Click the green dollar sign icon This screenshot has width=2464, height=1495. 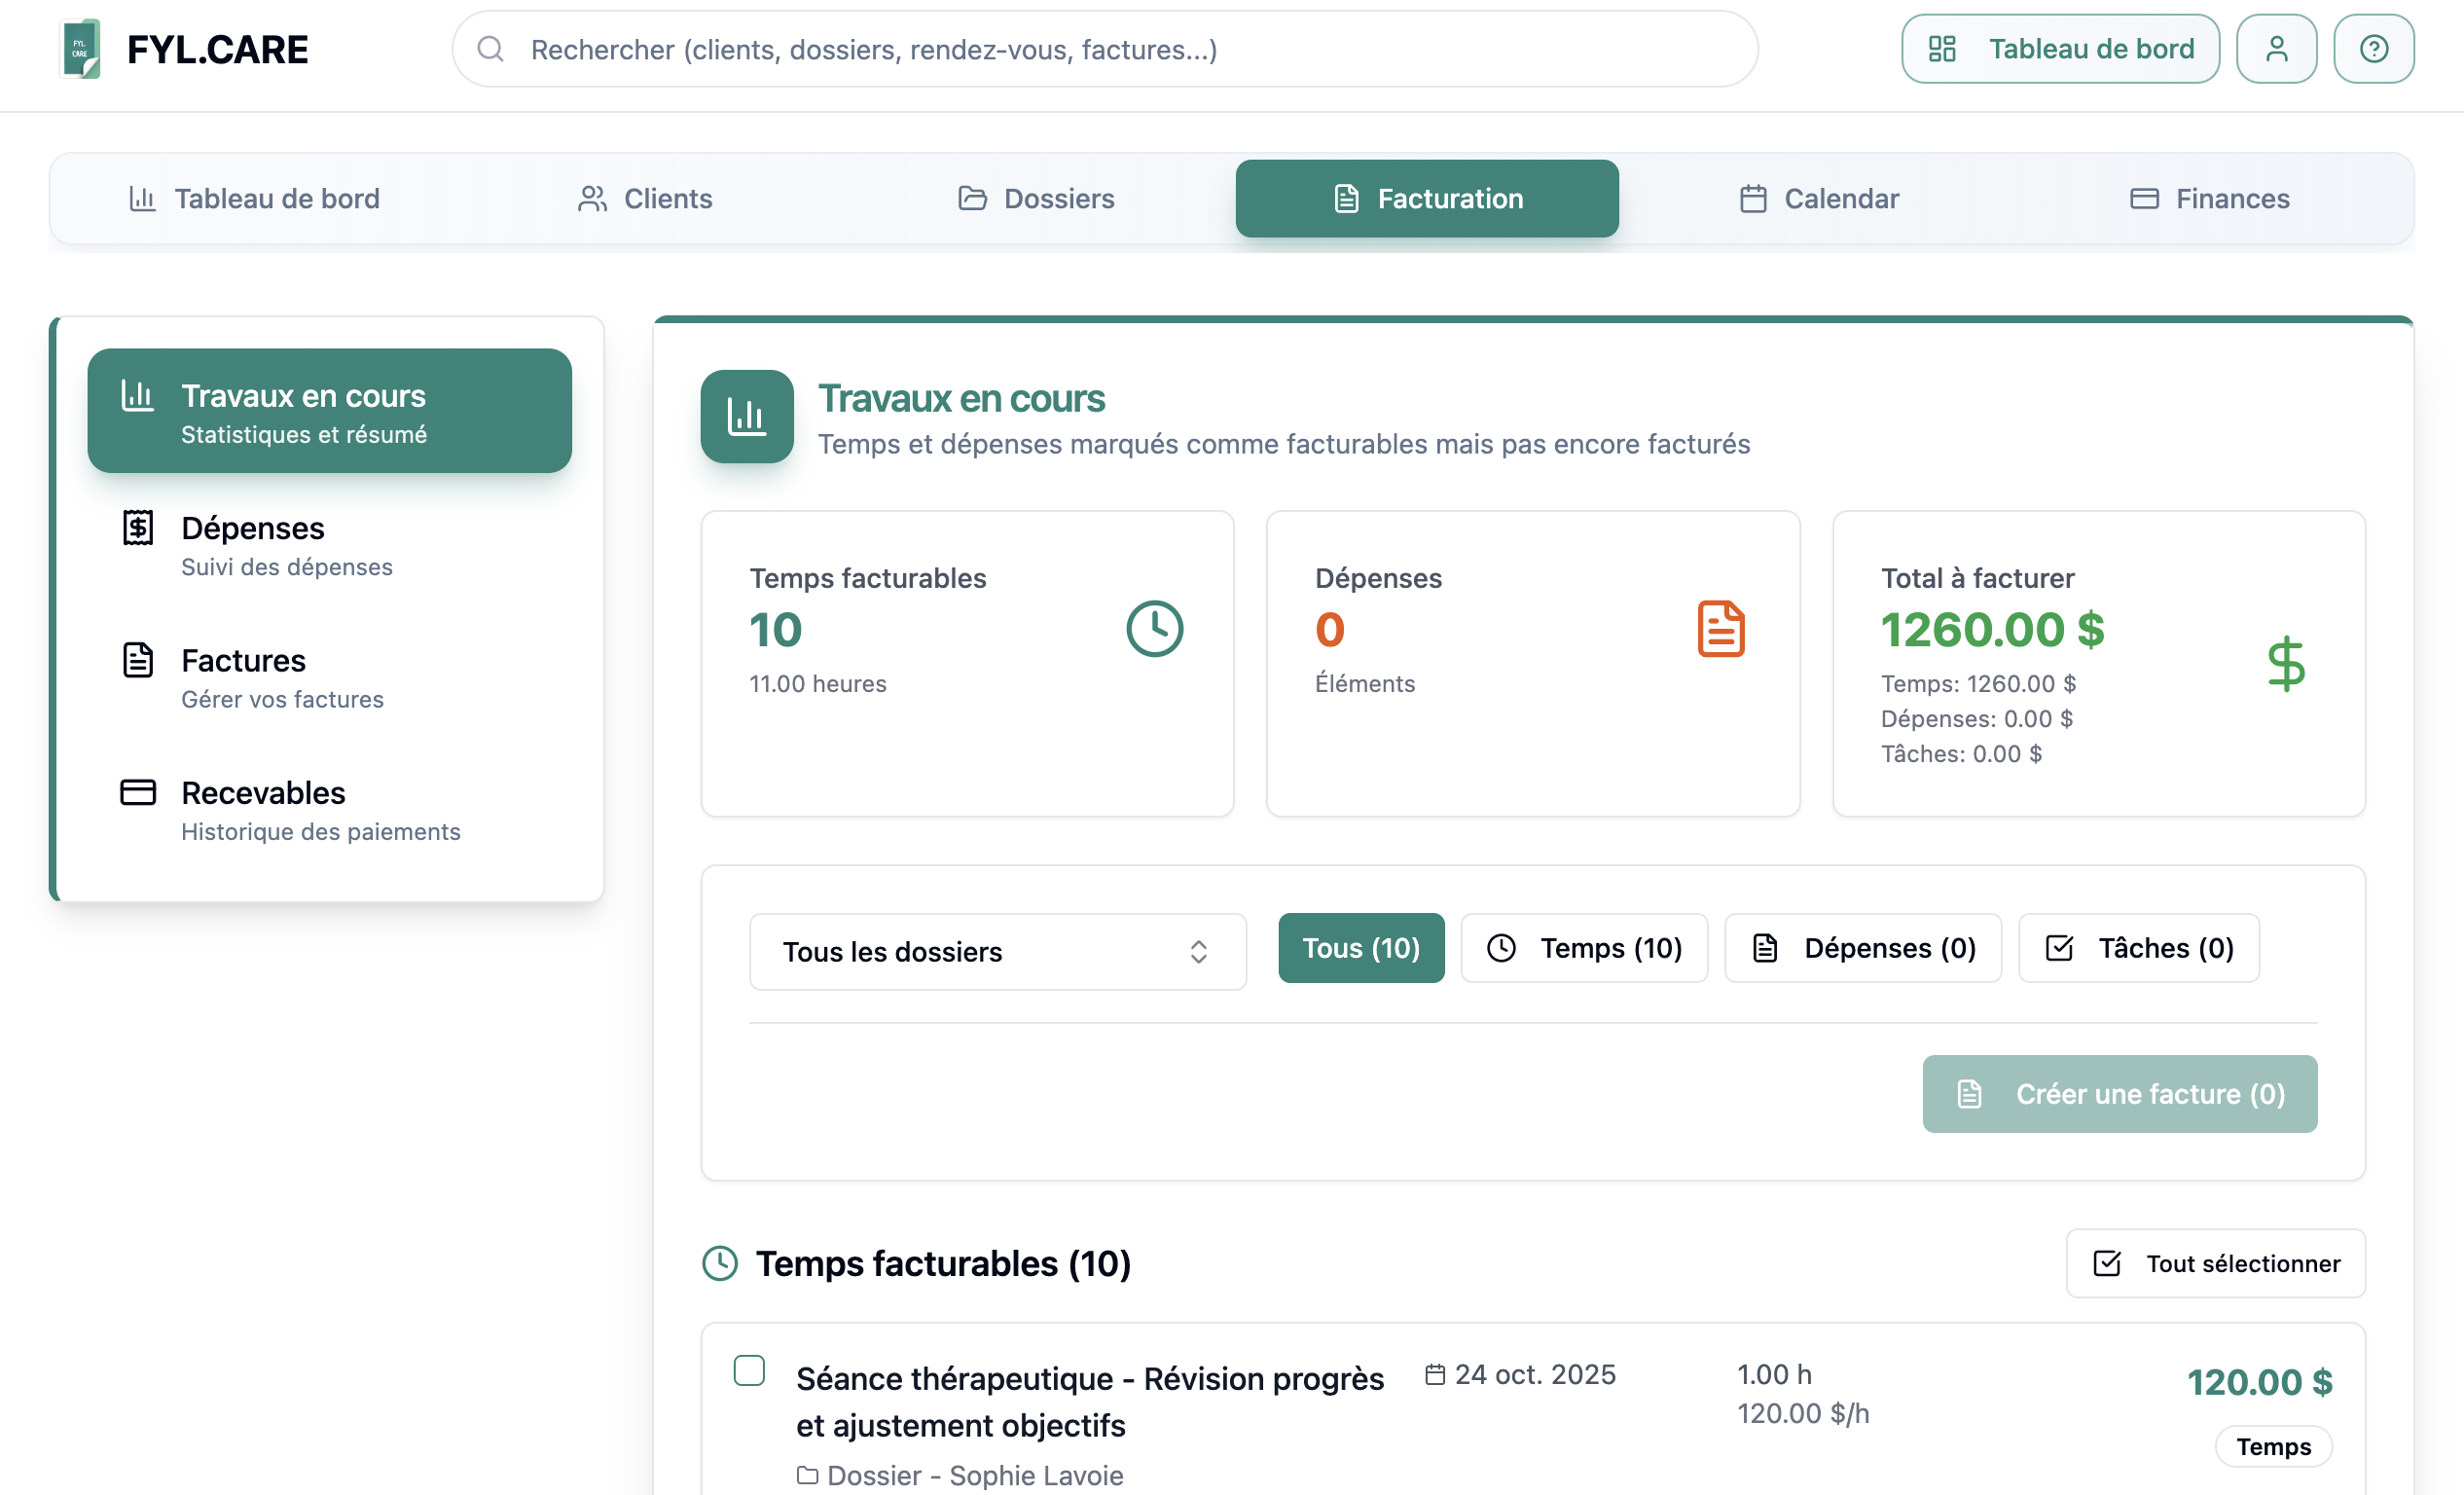click(2285, 664)
